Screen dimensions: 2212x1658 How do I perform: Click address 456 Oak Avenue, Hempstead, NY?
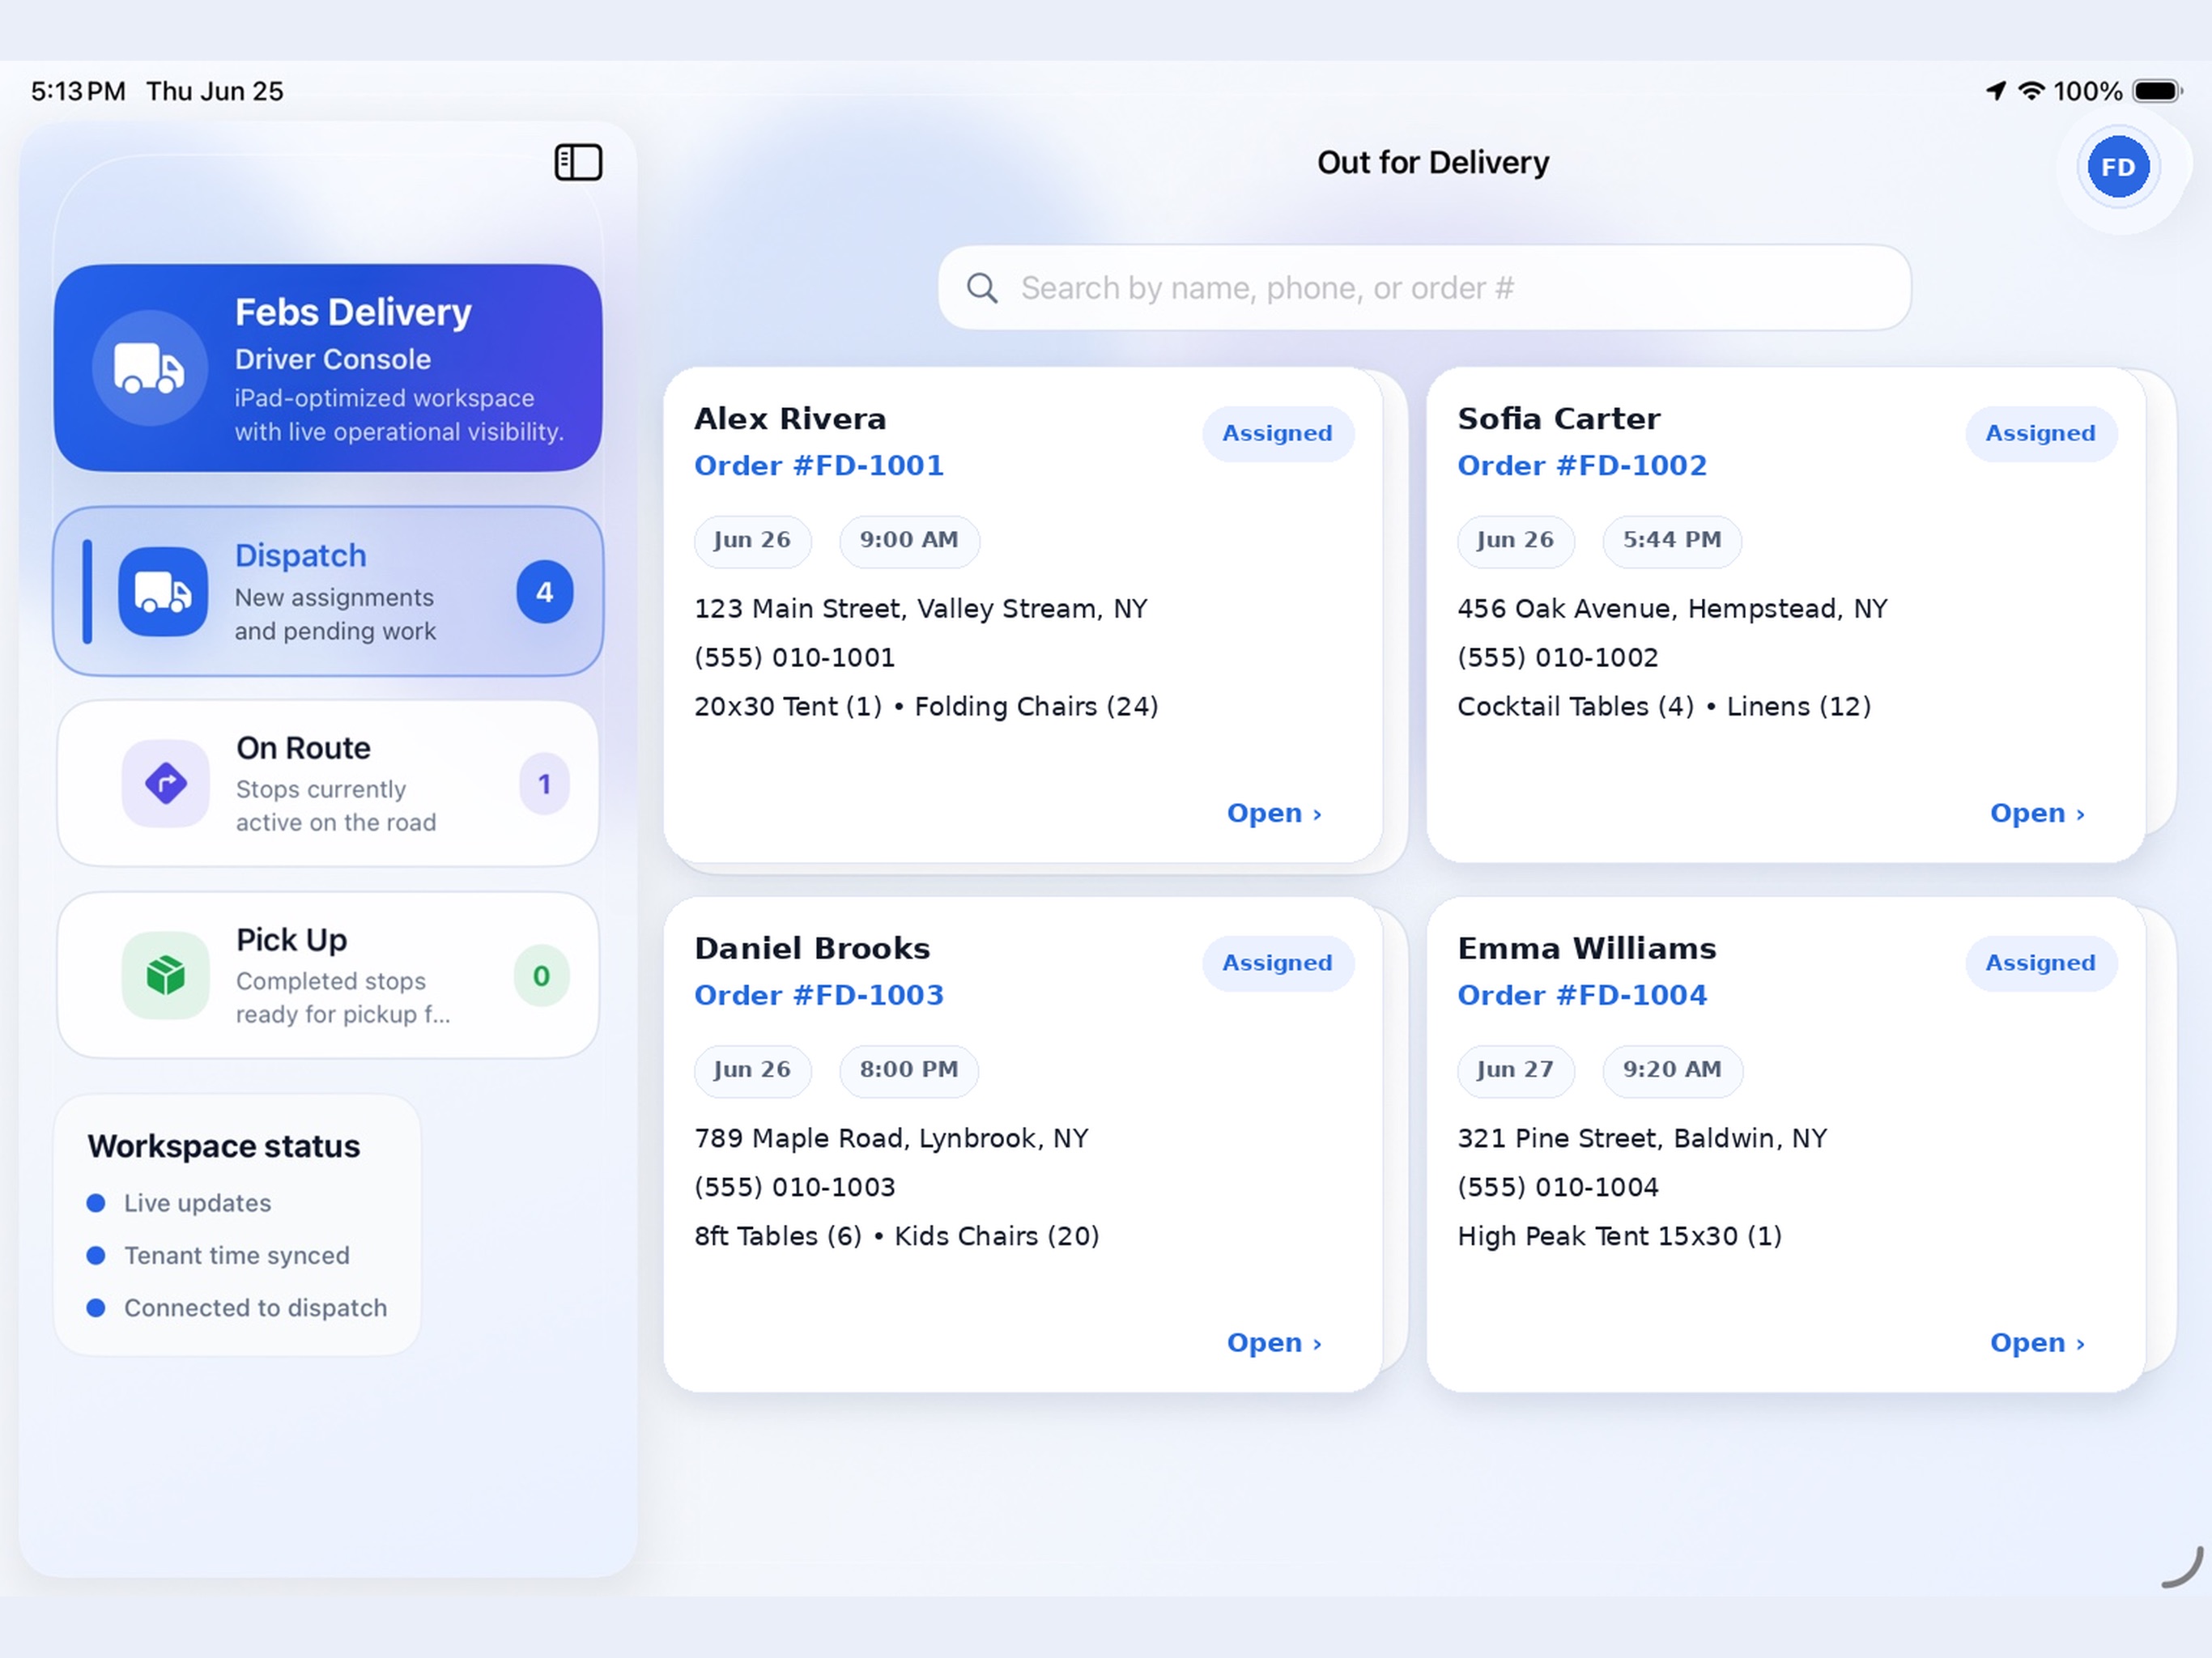(x=1672, y=608)
